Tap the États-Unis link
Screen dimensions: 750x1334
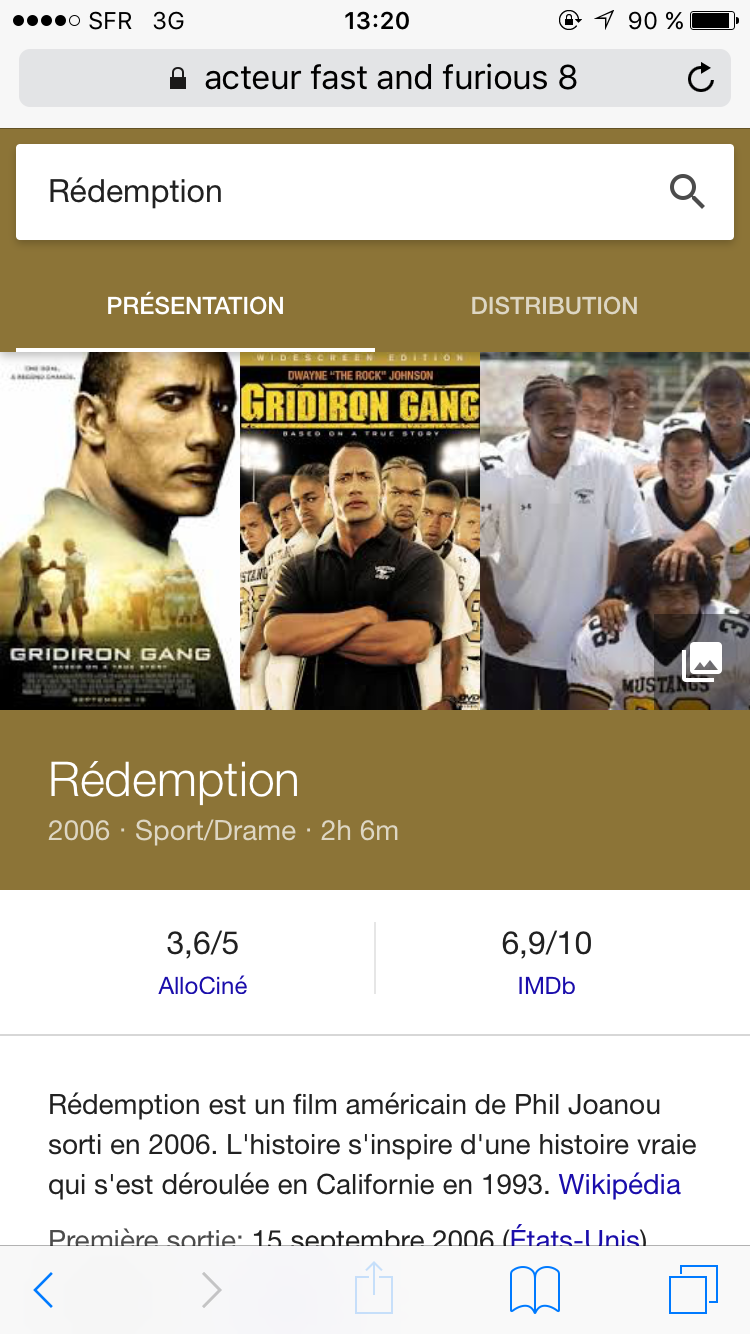tap(575, 1238)
